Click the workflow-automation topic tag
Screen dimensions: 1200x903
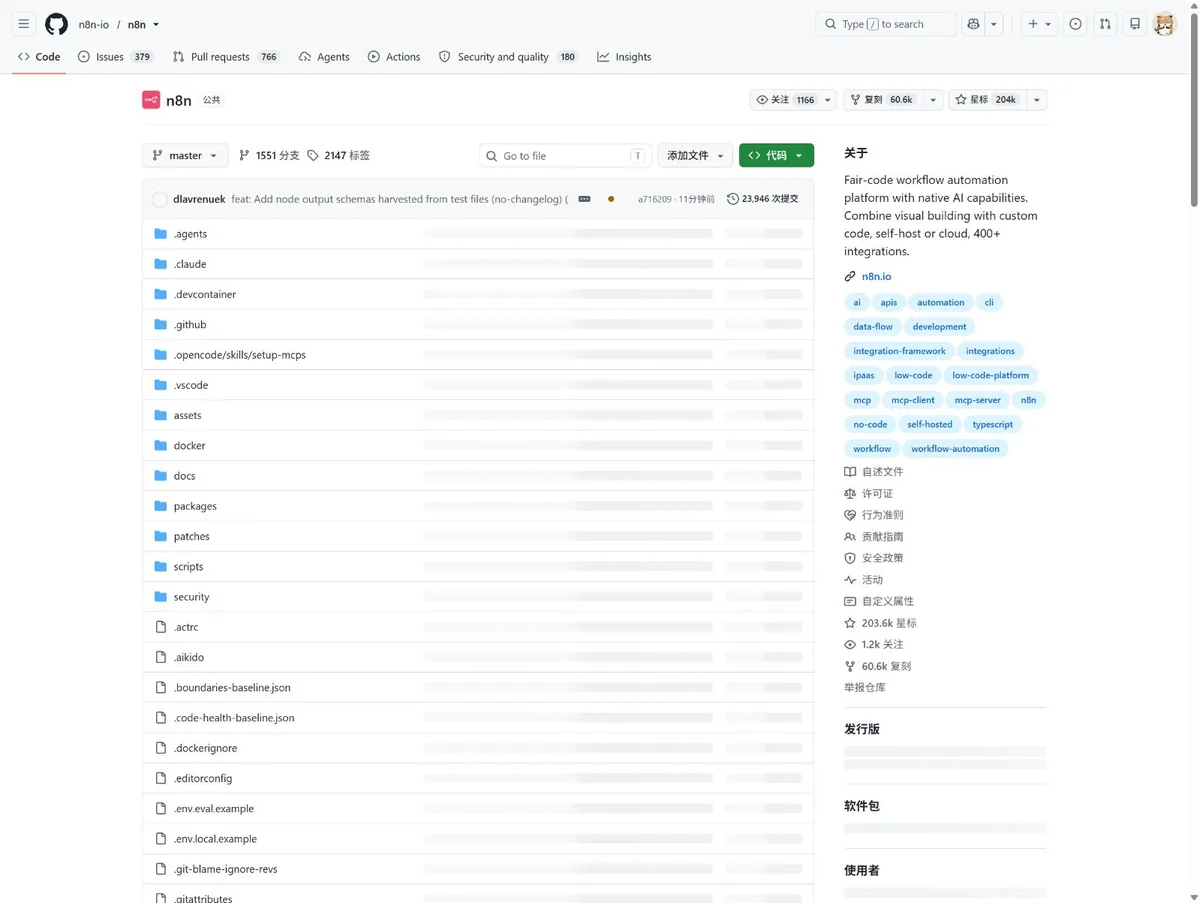click(955, 449)
